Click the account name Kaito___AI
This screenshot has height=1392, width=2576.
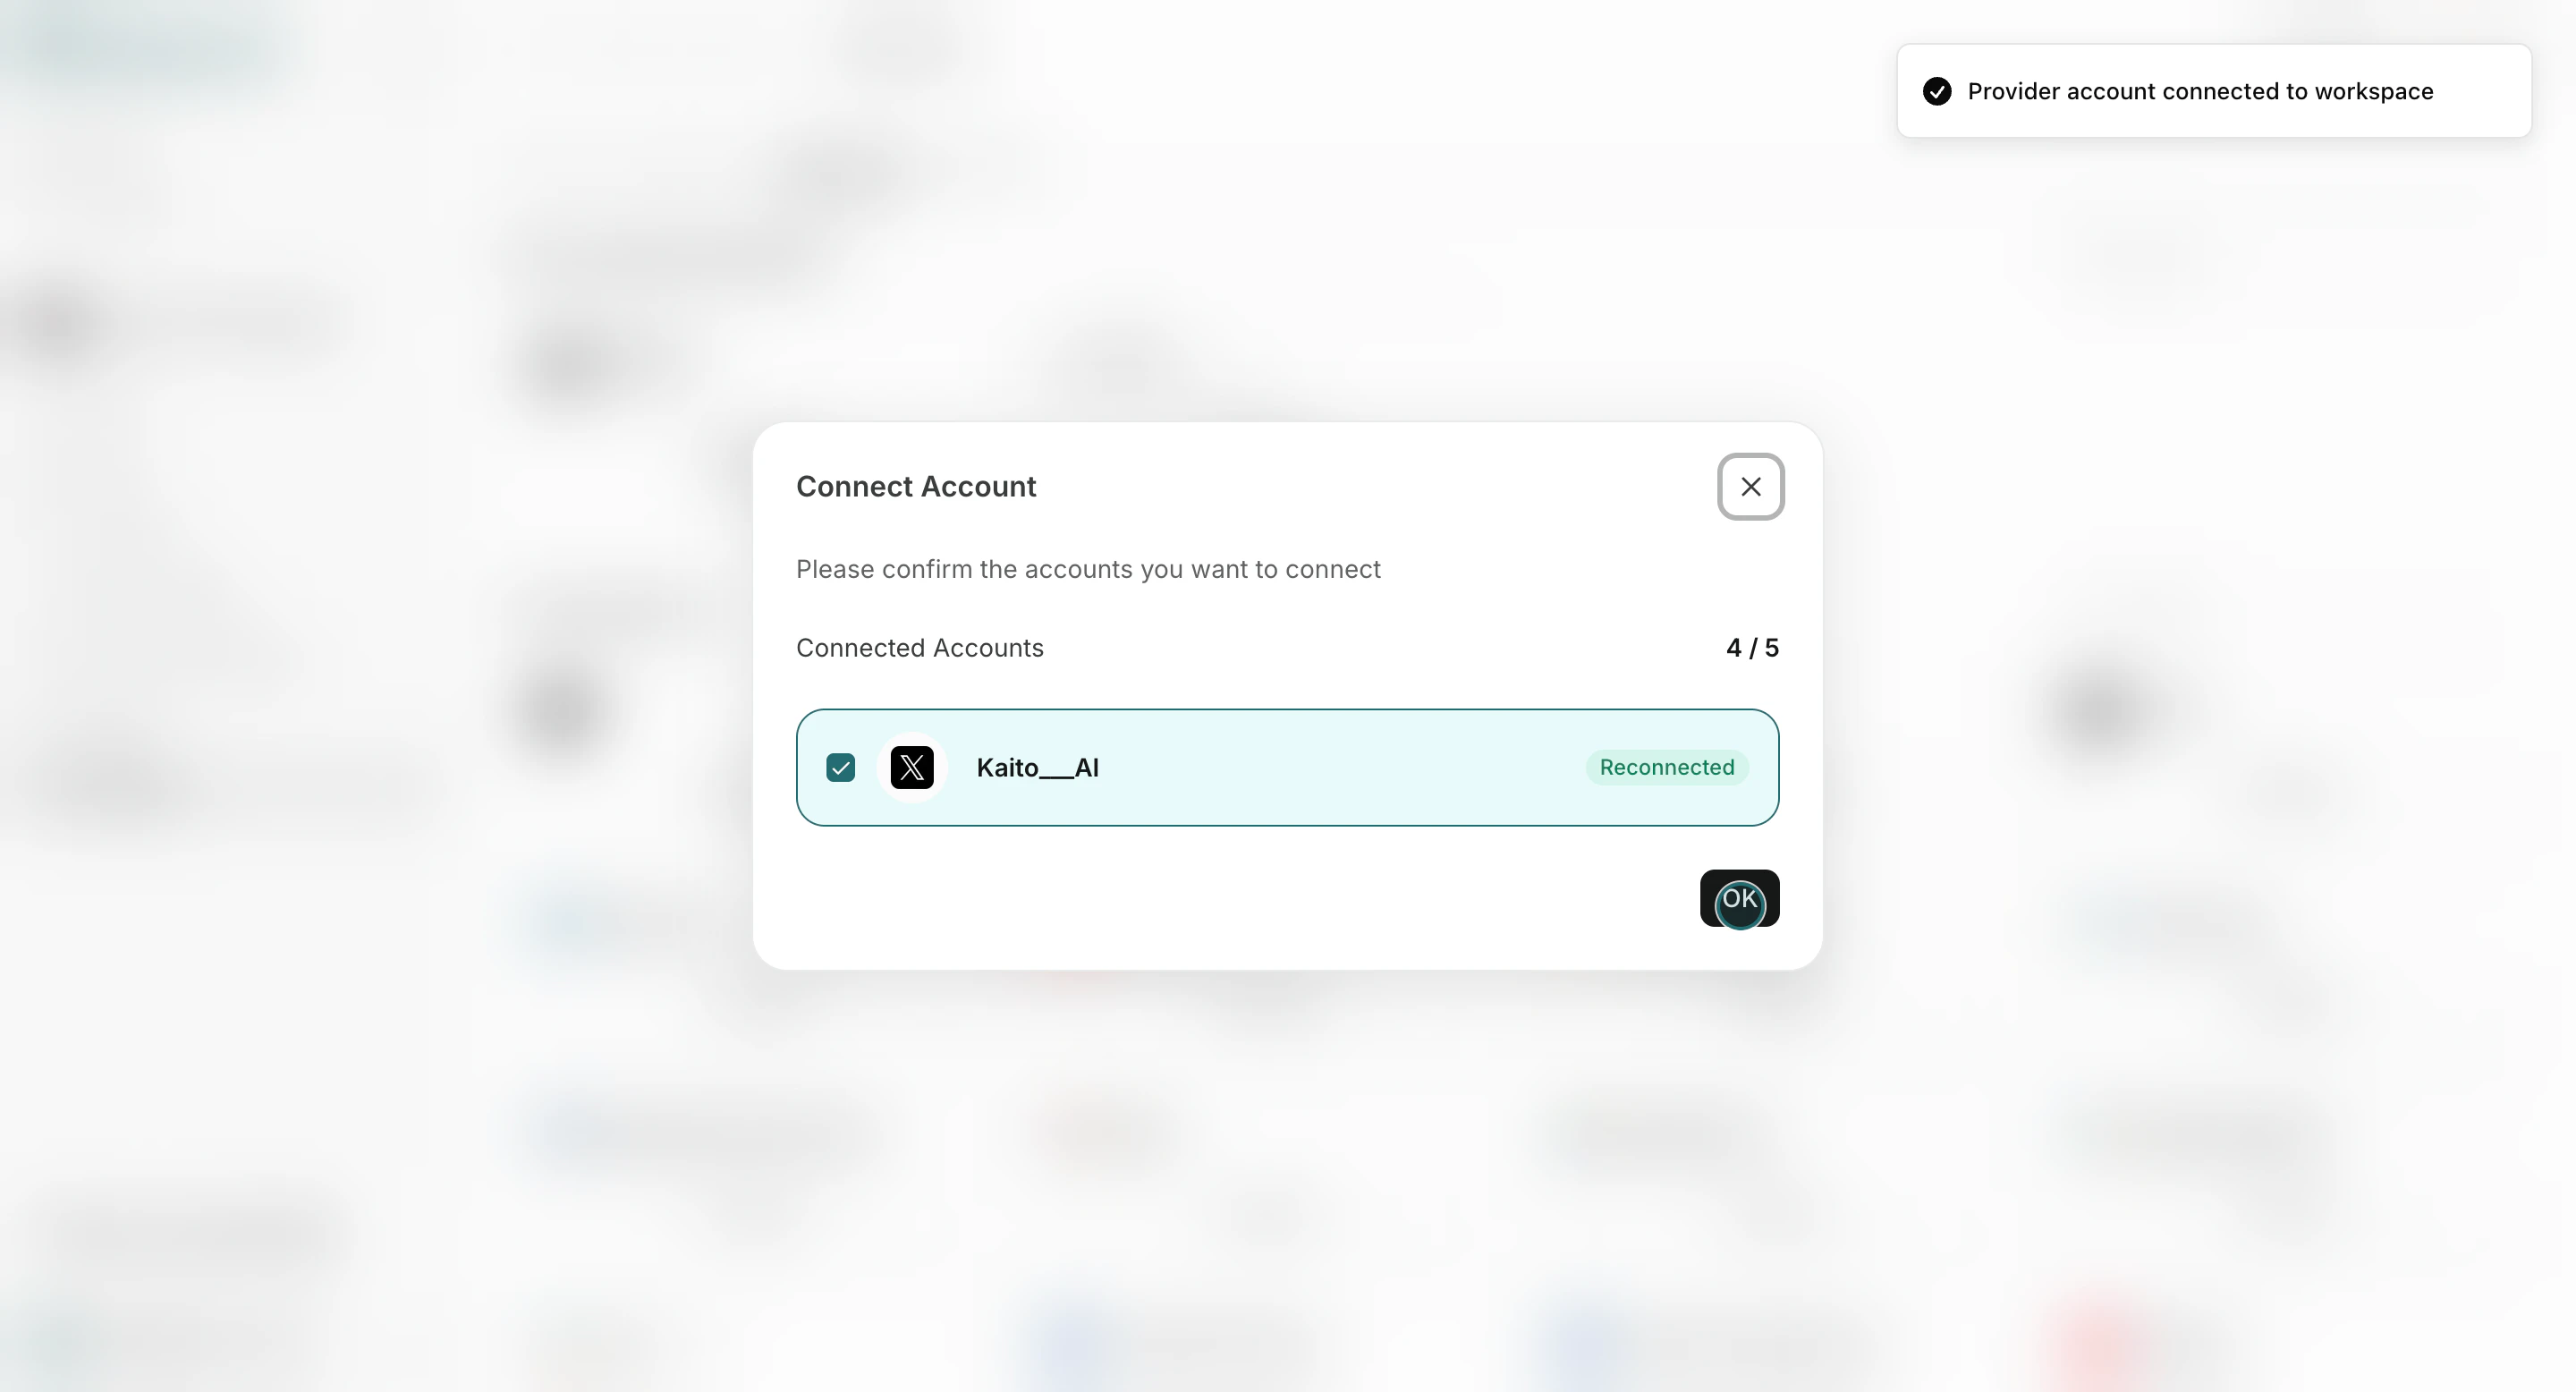pyautogui.click(x=1038, y=768)
